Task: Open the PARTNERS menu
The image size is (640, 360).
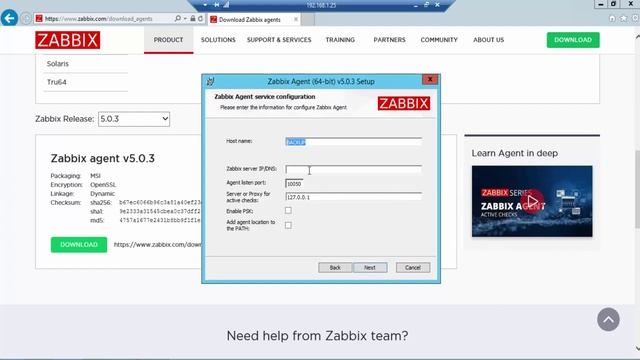Action: (x=389, y=40)
